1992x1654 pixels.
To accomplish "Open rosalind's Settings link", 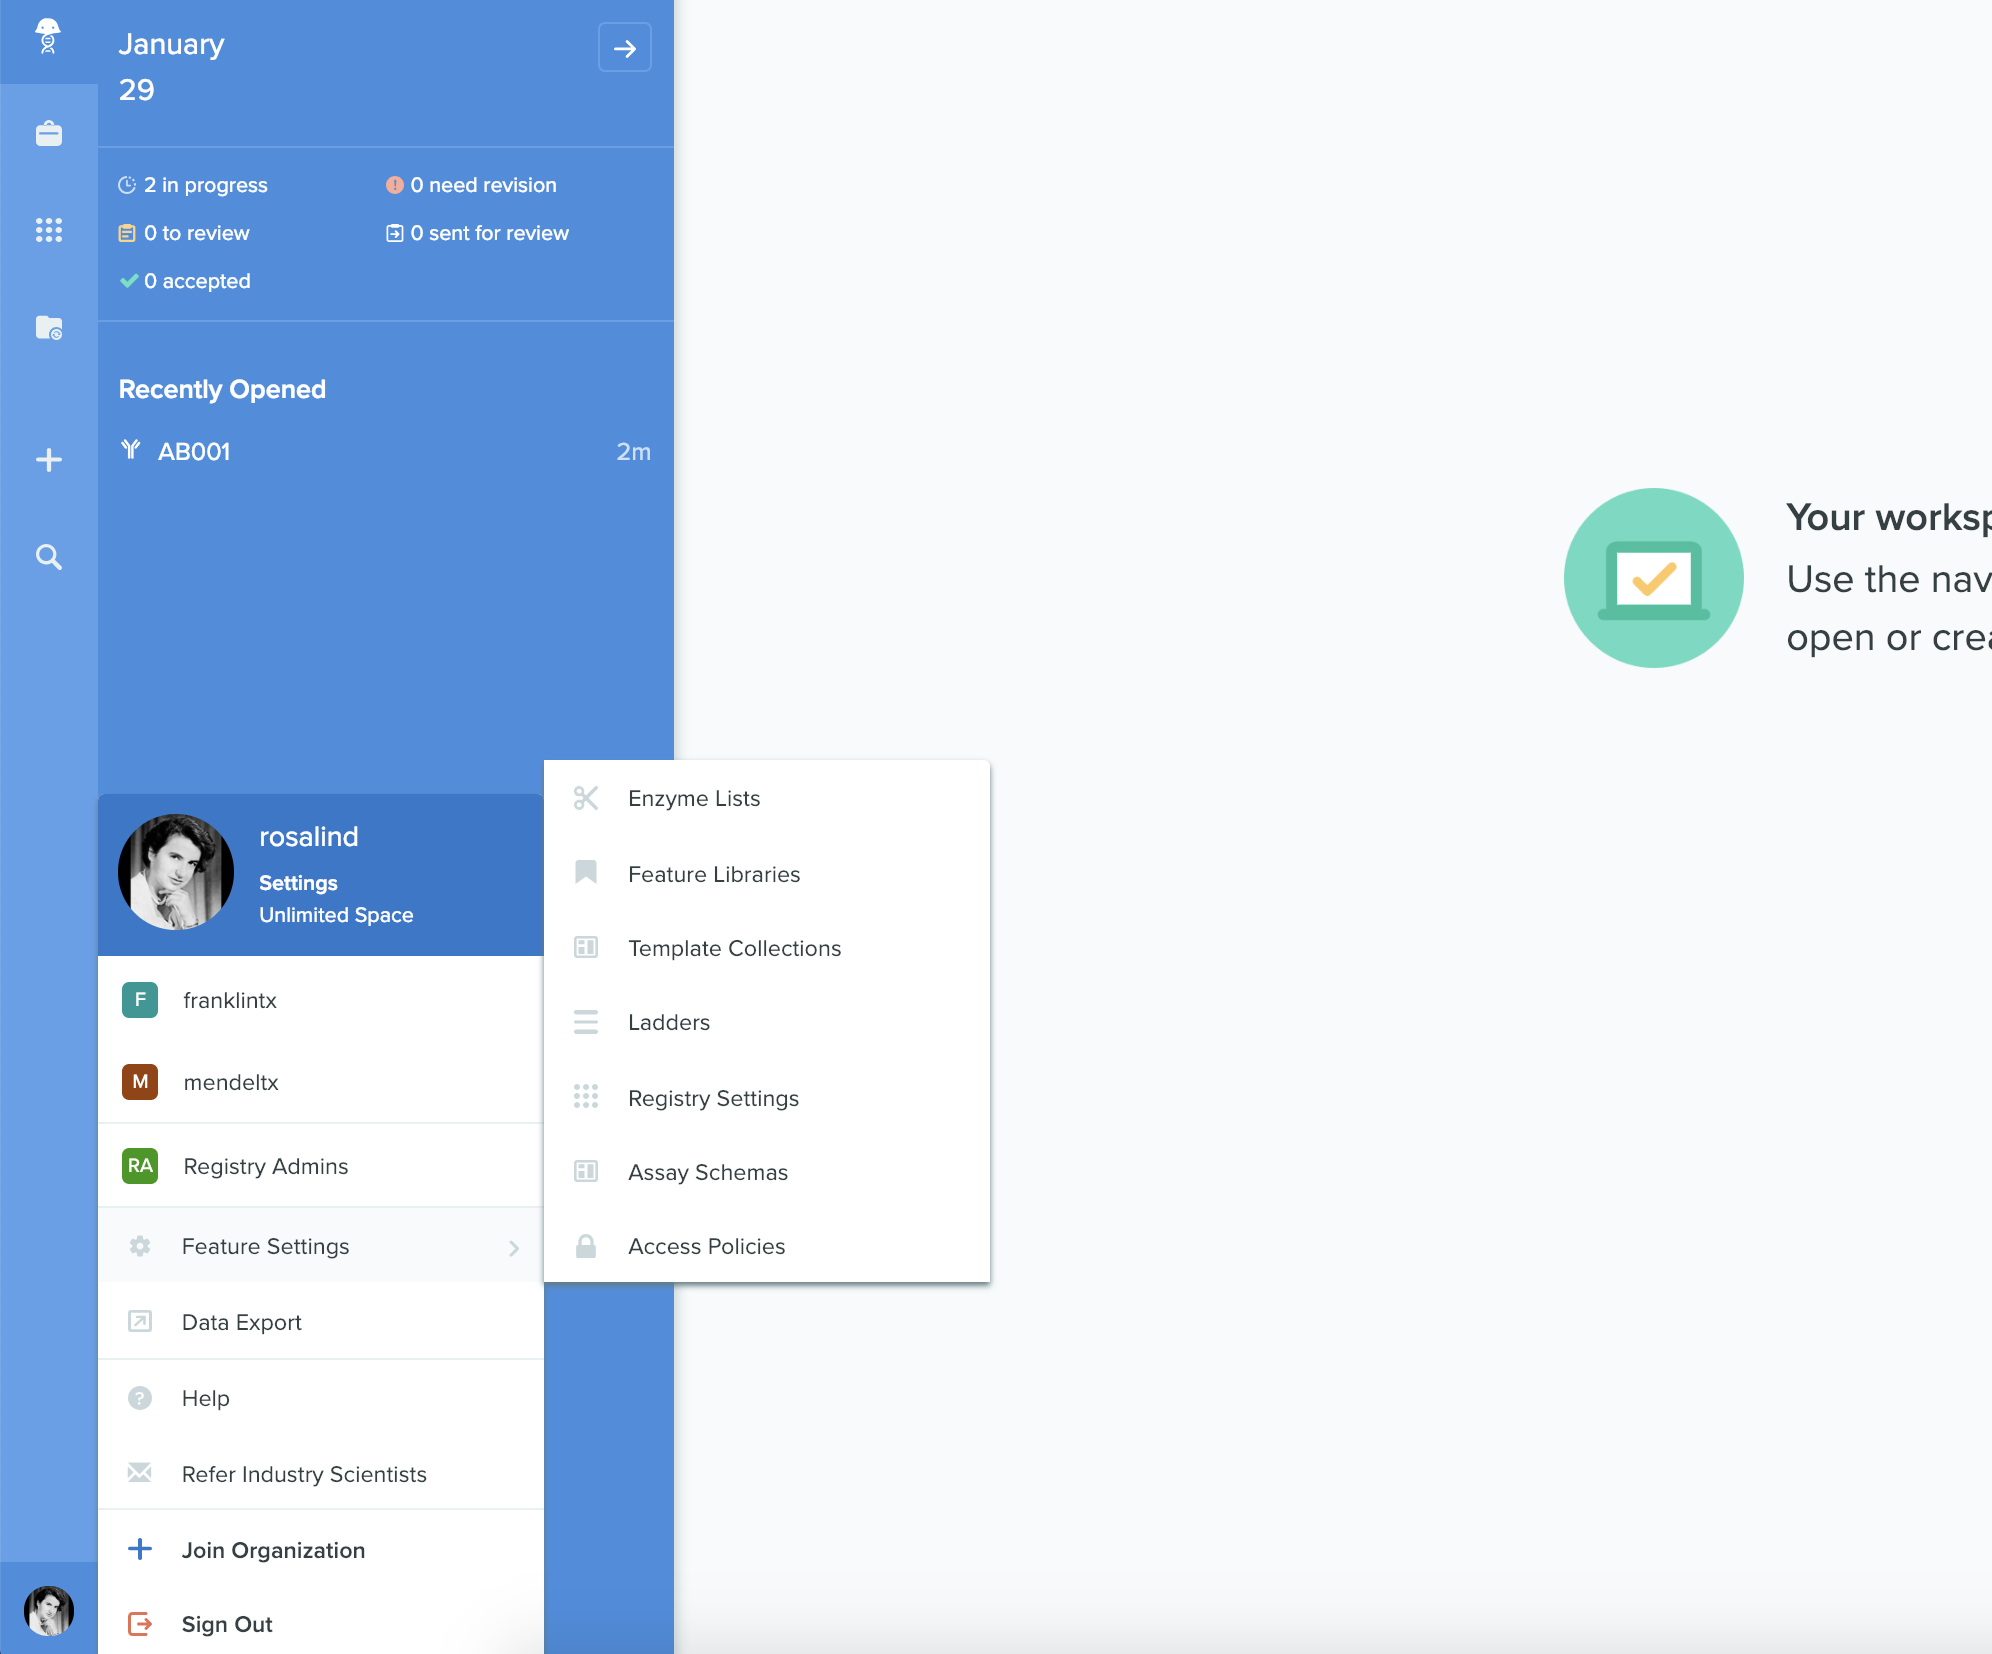I will pos(298,883).
